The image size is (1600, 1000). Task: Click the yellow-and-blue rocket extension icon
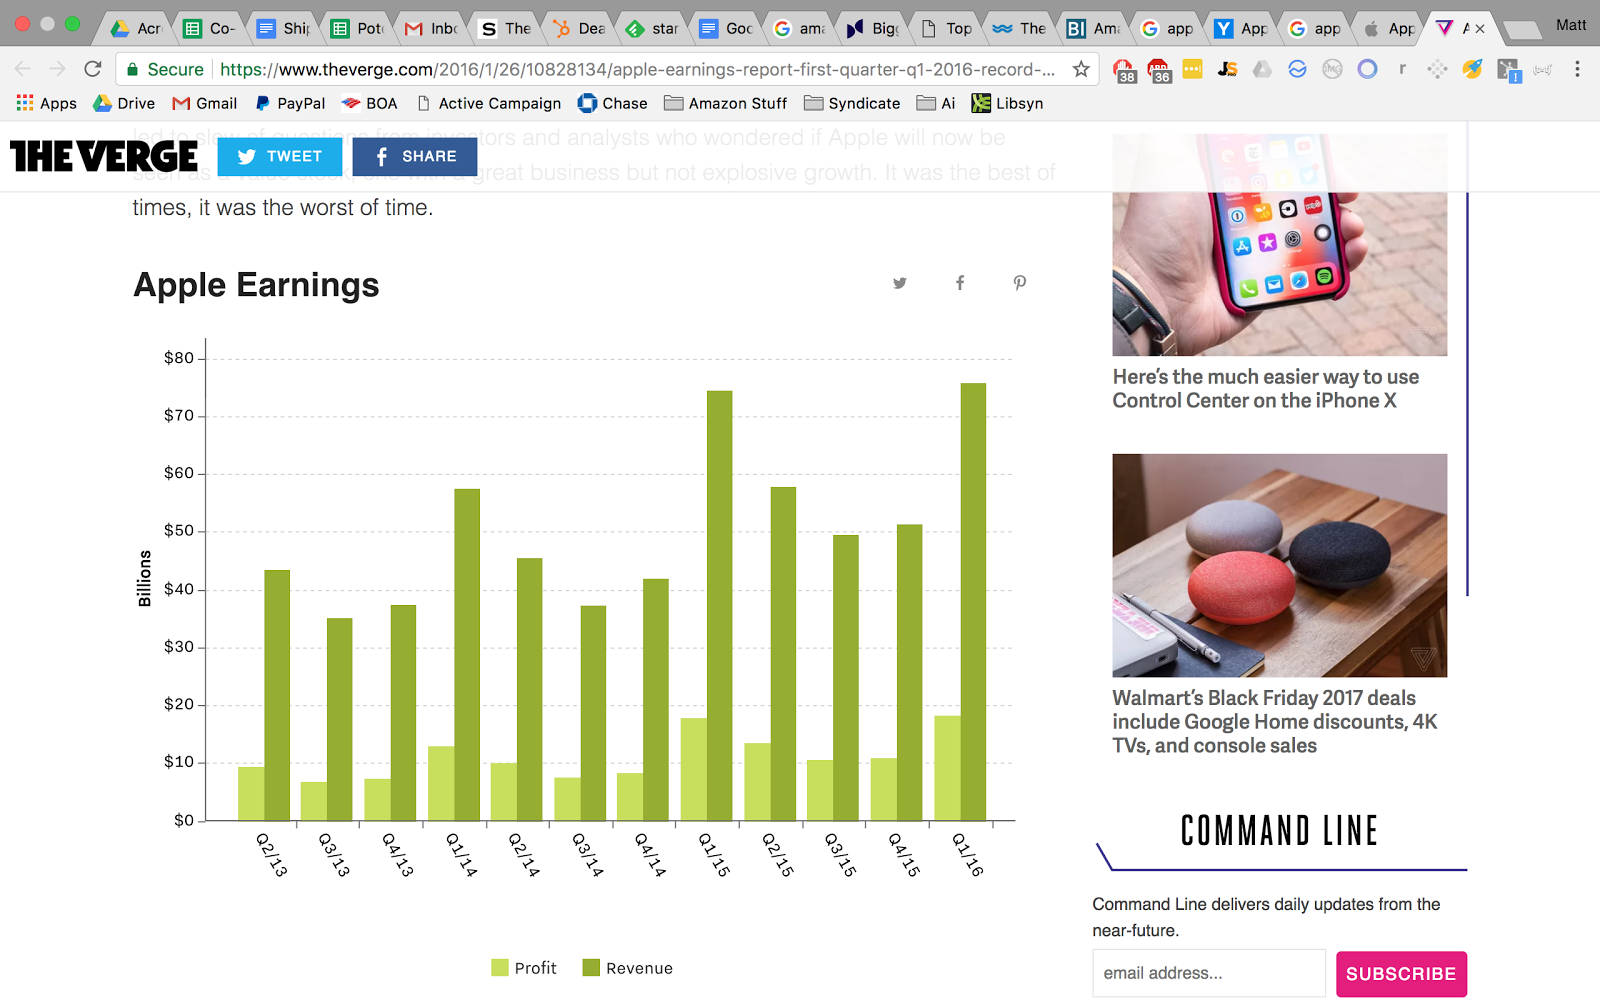(x=1472, y=69)
